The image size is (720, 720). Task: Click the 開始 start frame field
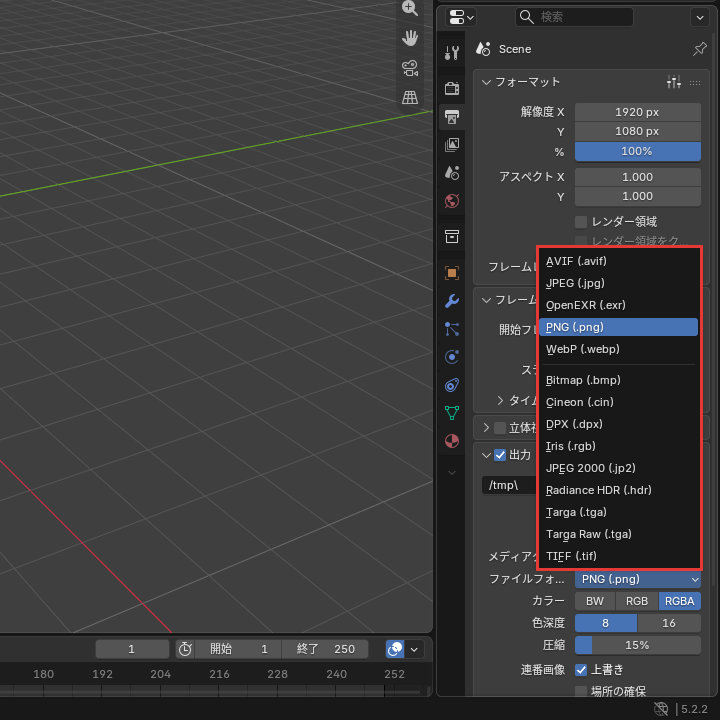(238, 649)
